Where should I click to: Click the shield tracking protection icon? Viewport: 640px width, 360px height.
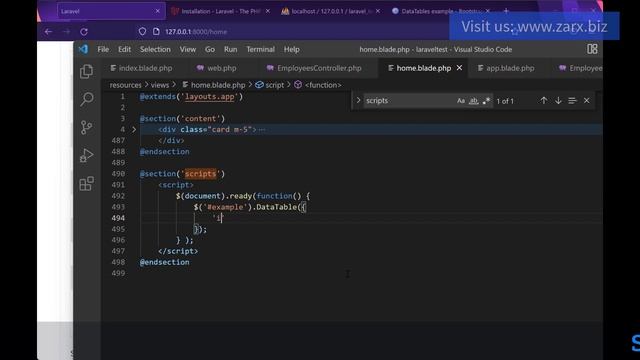(142, 31)
